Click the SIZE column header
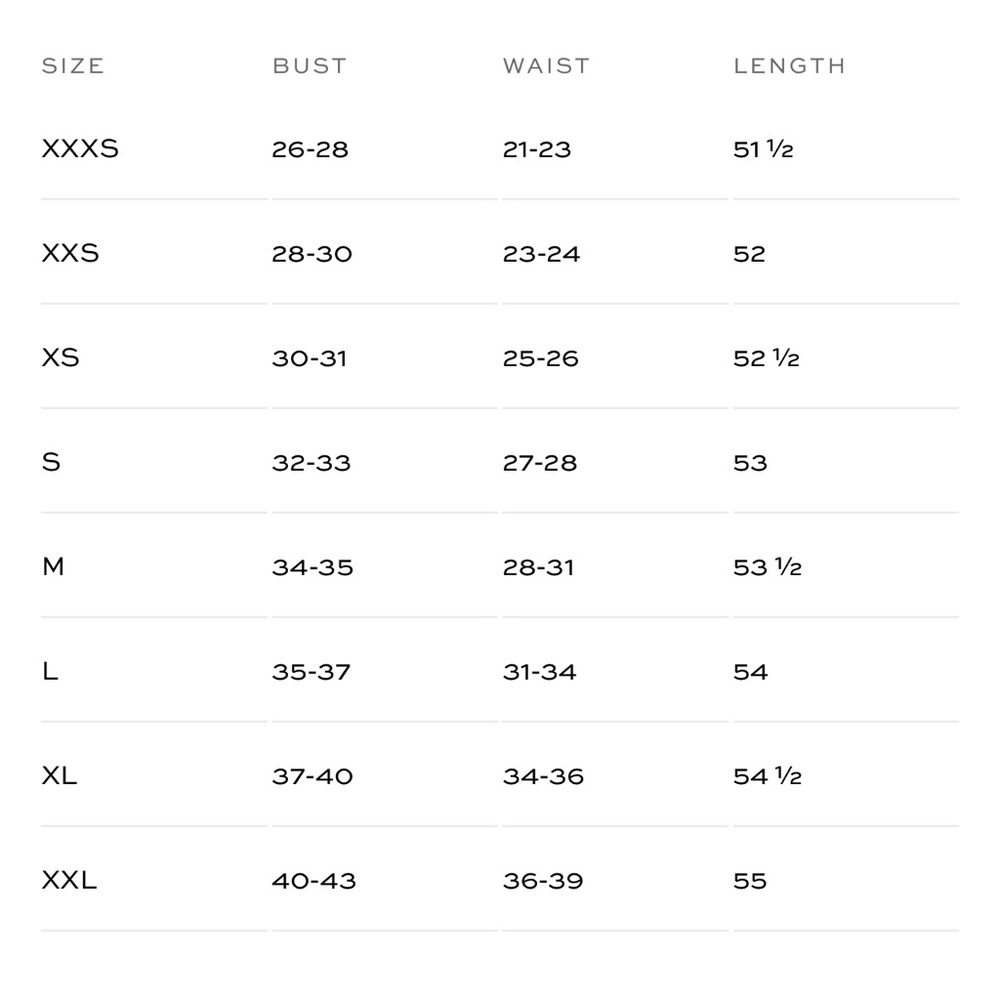This screenshot has width=1000, height=1000. (x=73, y=66)
